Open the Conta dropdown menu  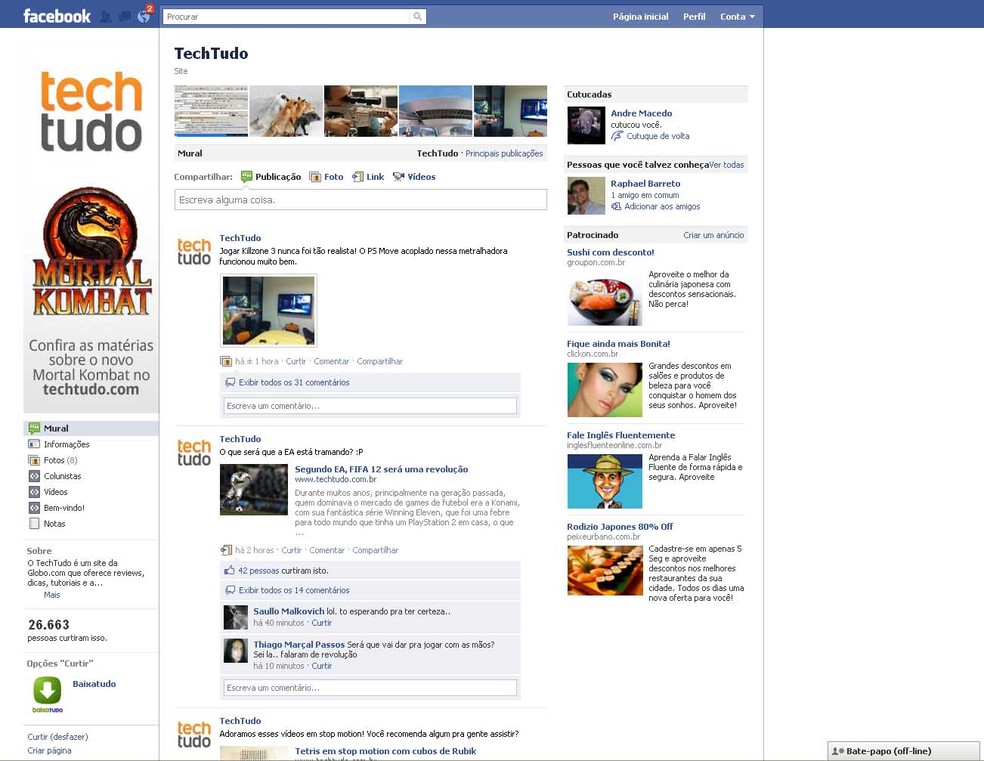tap(736, 16)
